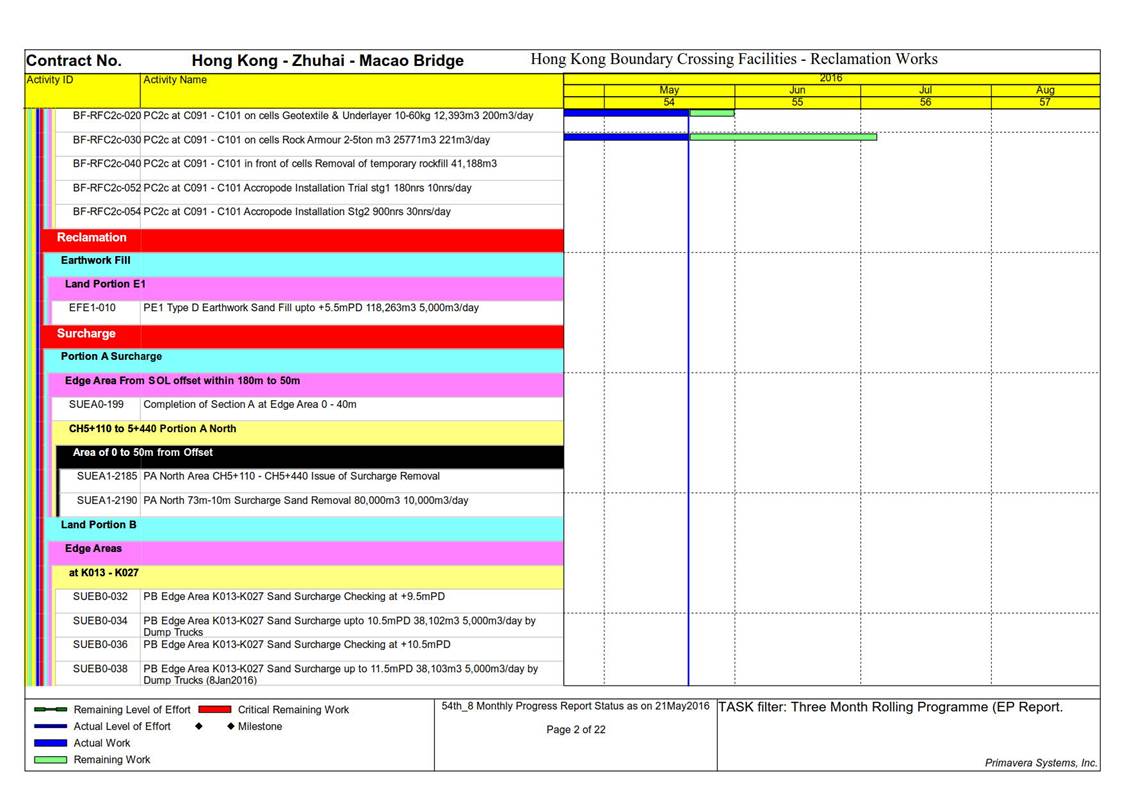Click the Activity ID column header
This screenshot has width=1123, height=794.
(x=83, y=90)
